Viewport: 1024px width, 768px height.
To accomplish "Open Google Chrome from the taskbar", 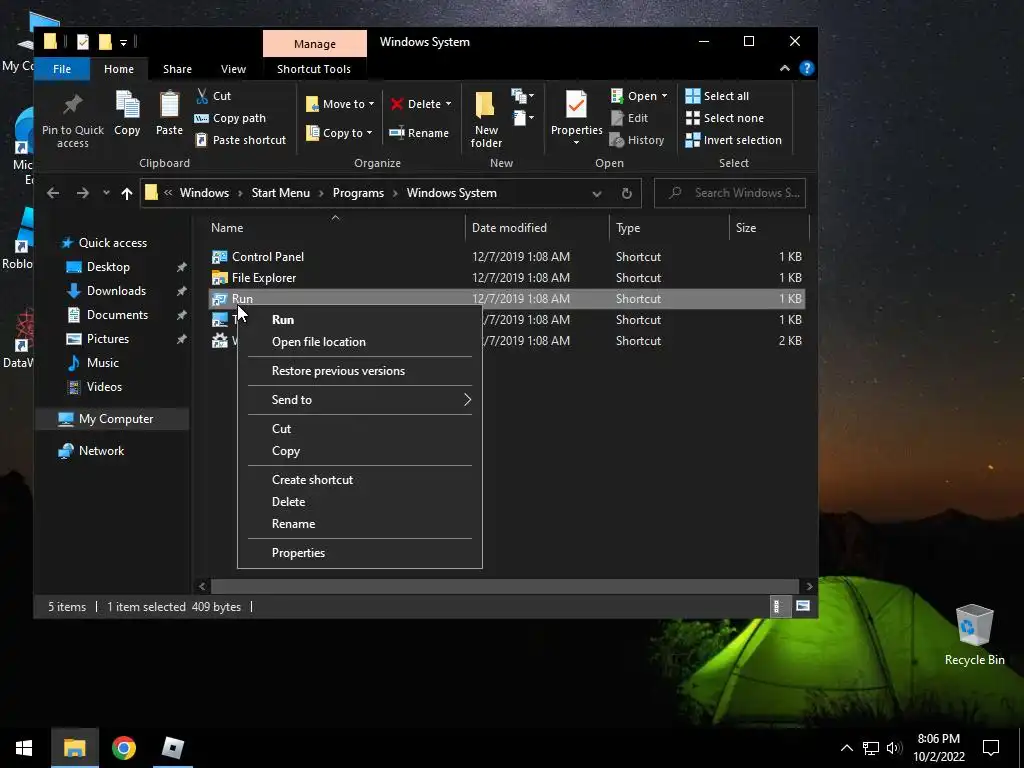I will pos(123,748).
